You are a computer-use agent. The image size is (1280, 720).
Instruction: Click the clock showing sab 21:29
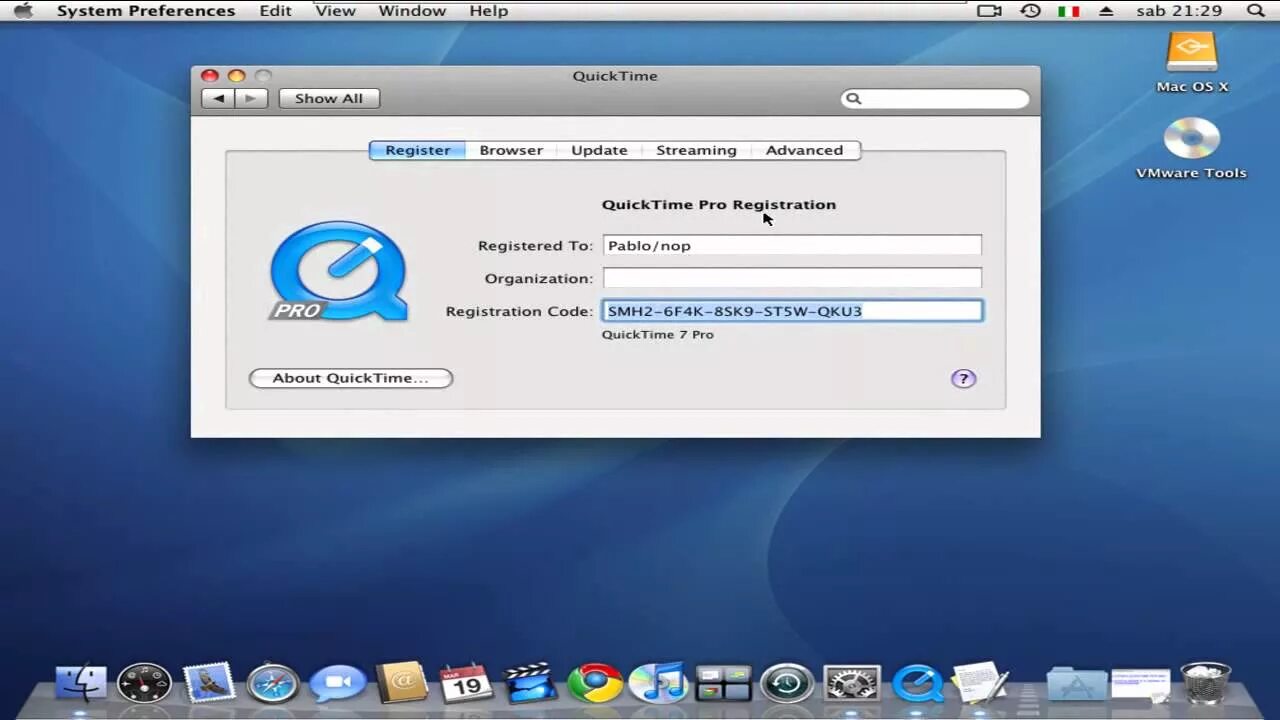pyautogui.click(x=1179, y=11)
